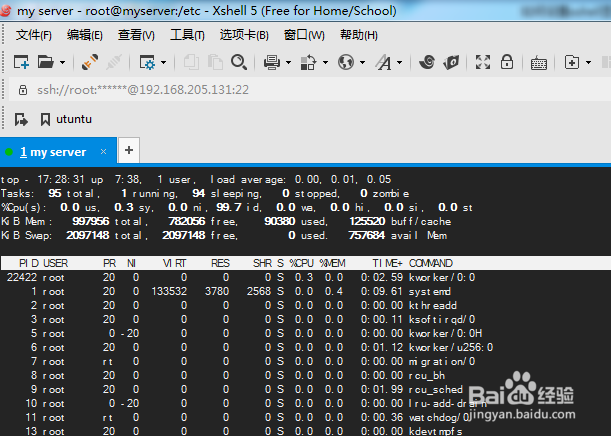The image size is (611, 436).
Task: Expand the Print dropdown arrow
Action: (288, 62)
